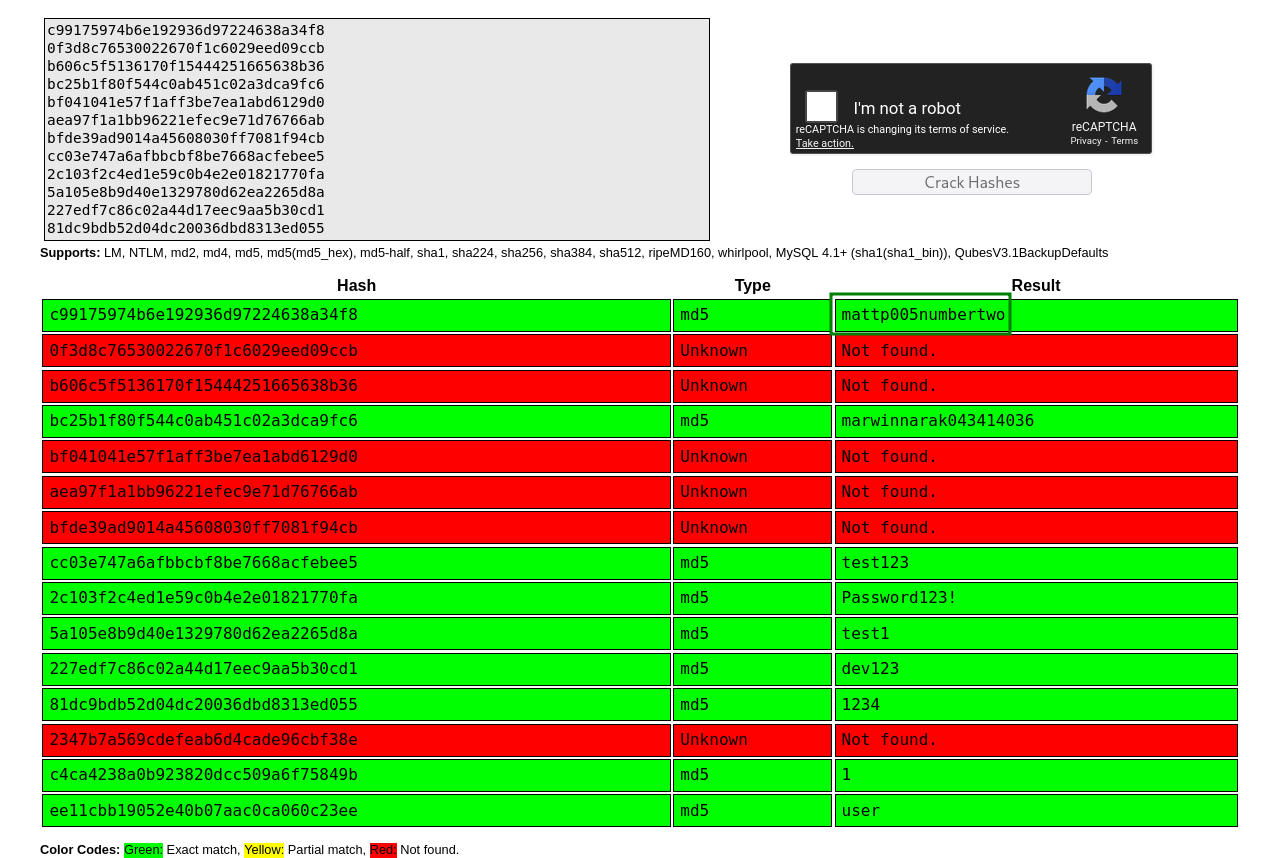Open the reCAPTCHA Privacy link
Image resolution: width=1265 pixels, height=858 pixels.
[1085, 141]
